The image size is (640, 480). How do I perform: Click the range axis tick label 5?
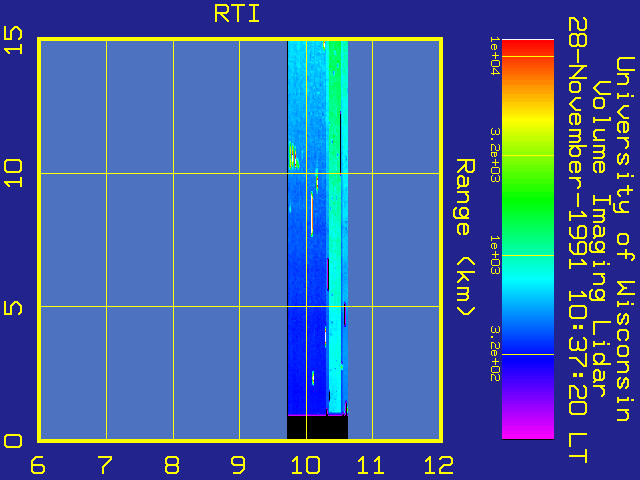click(13, 308)
